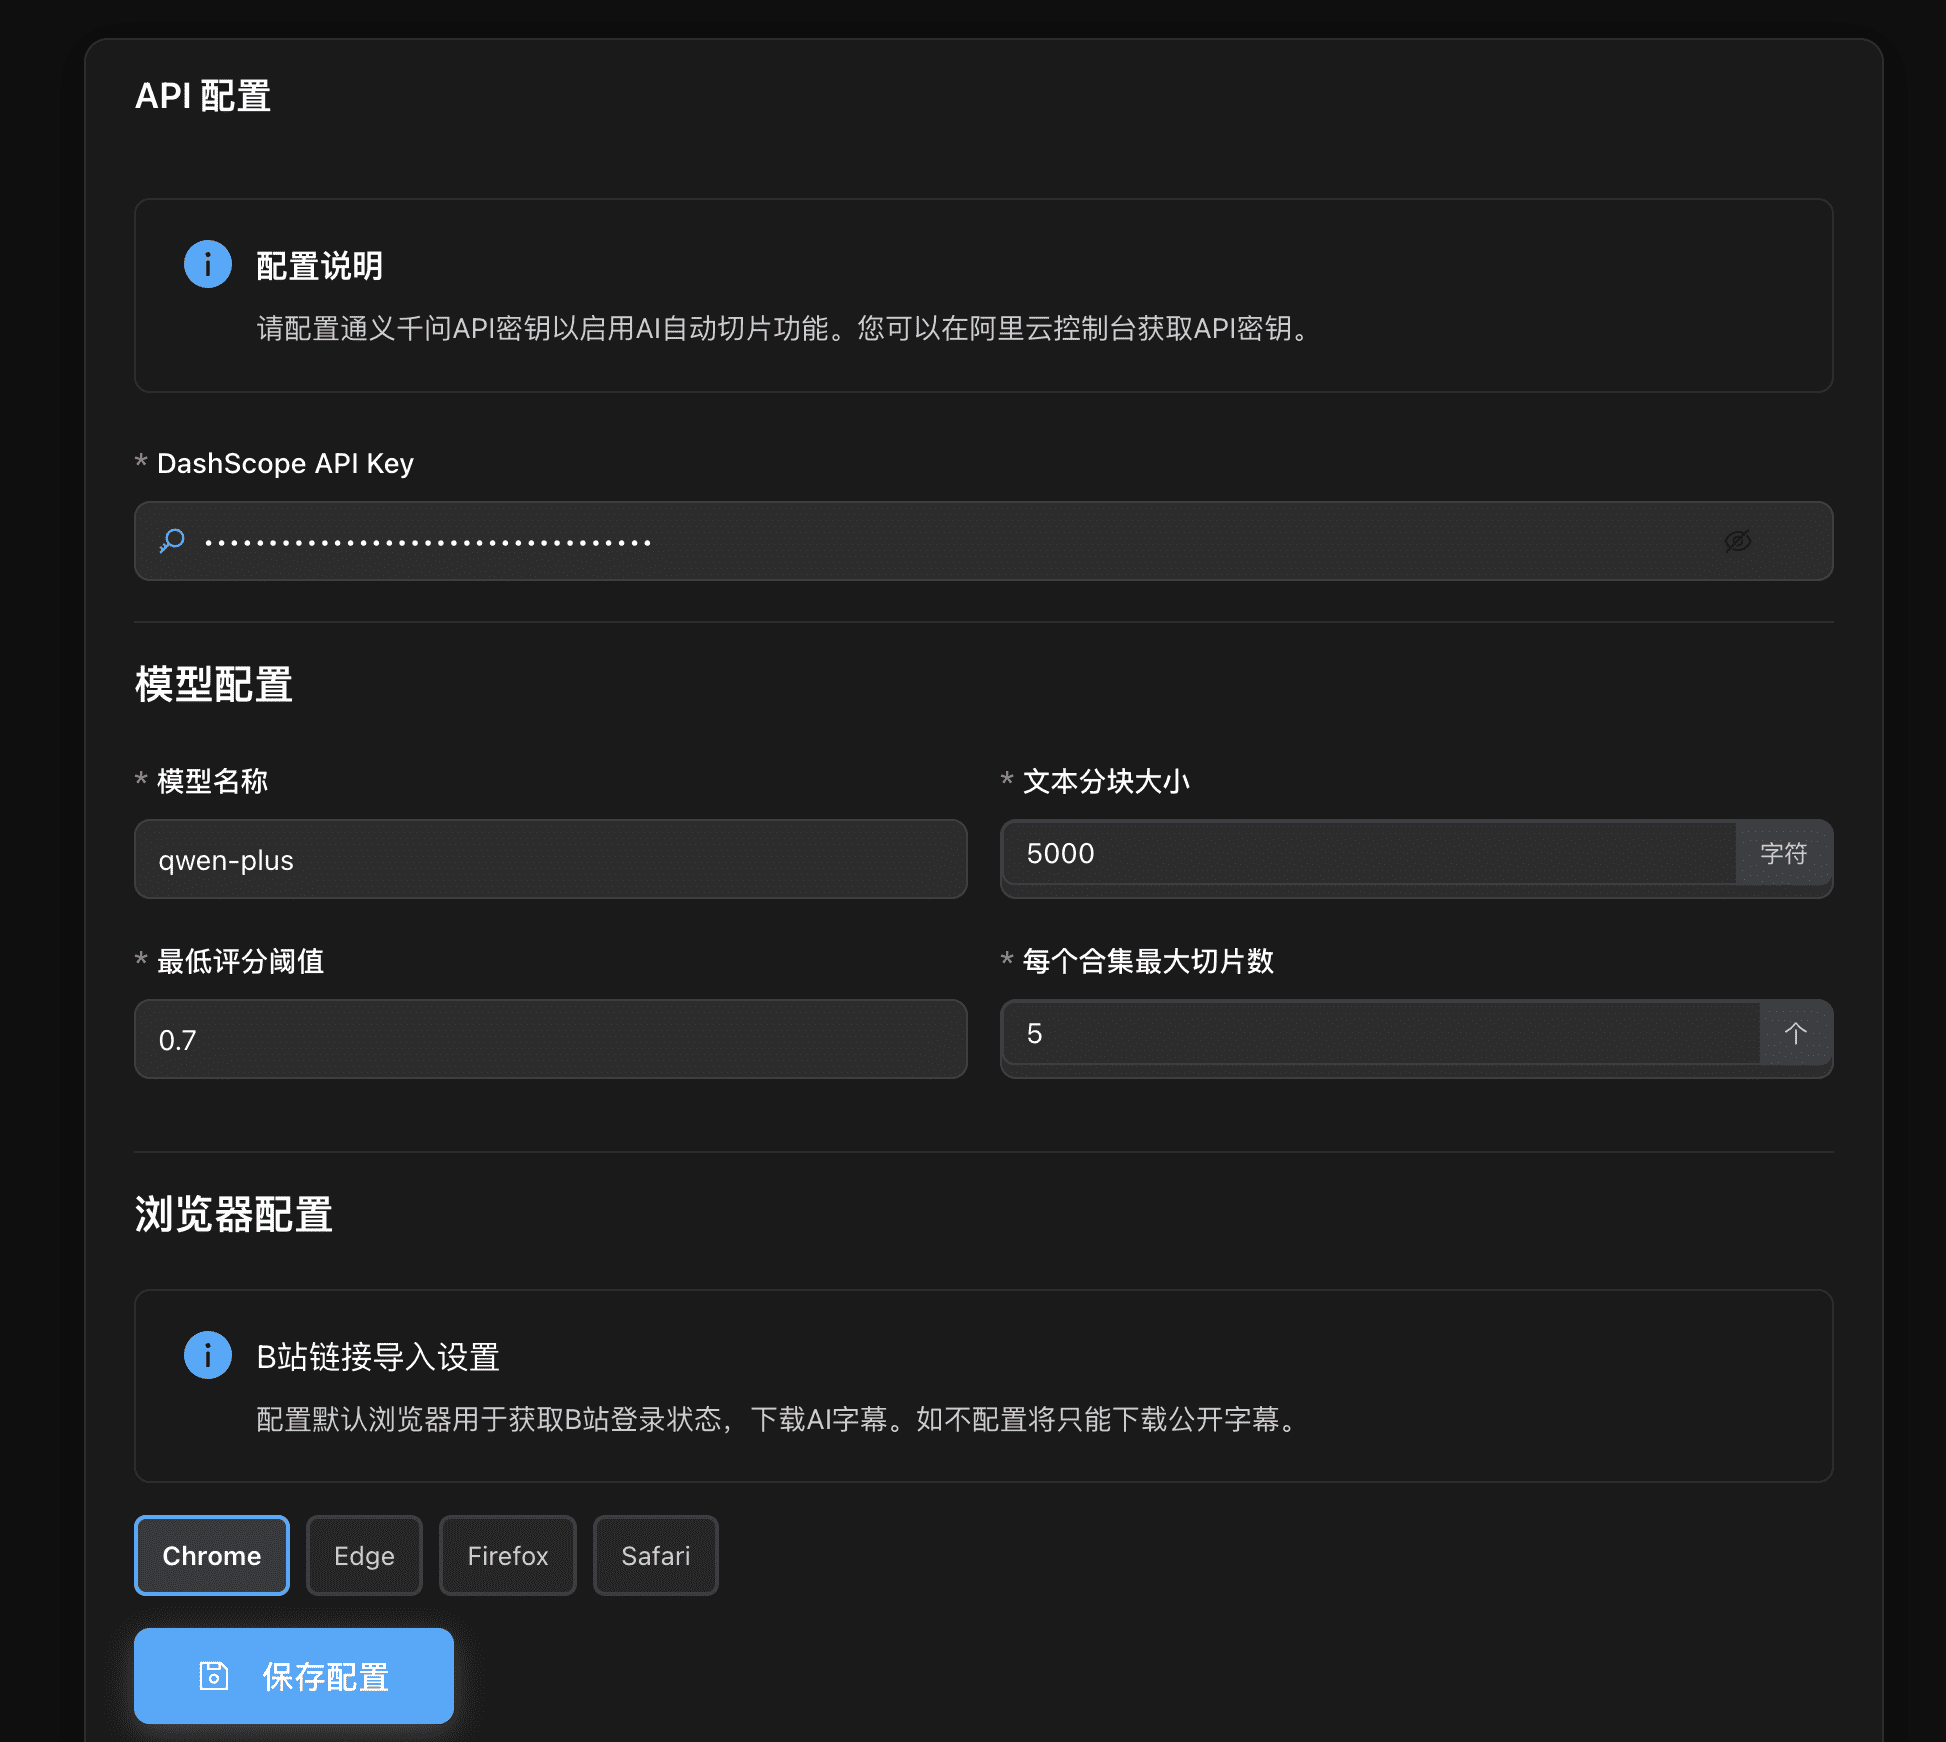Click the save disk icon

(x=214, y=1676)
